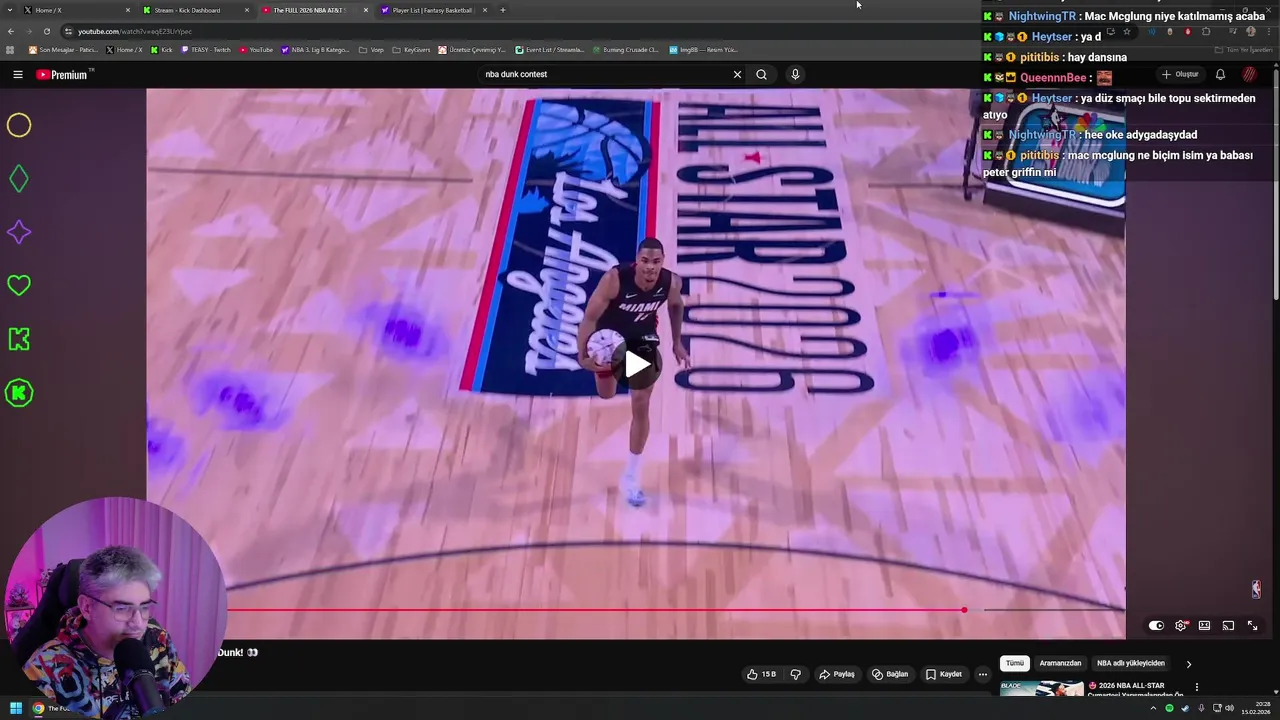Image resolution: width=1280 pixels, height=720 pixels.
Task: Go to the YouTube Premium home logo
Action: (x=64, y=74)
